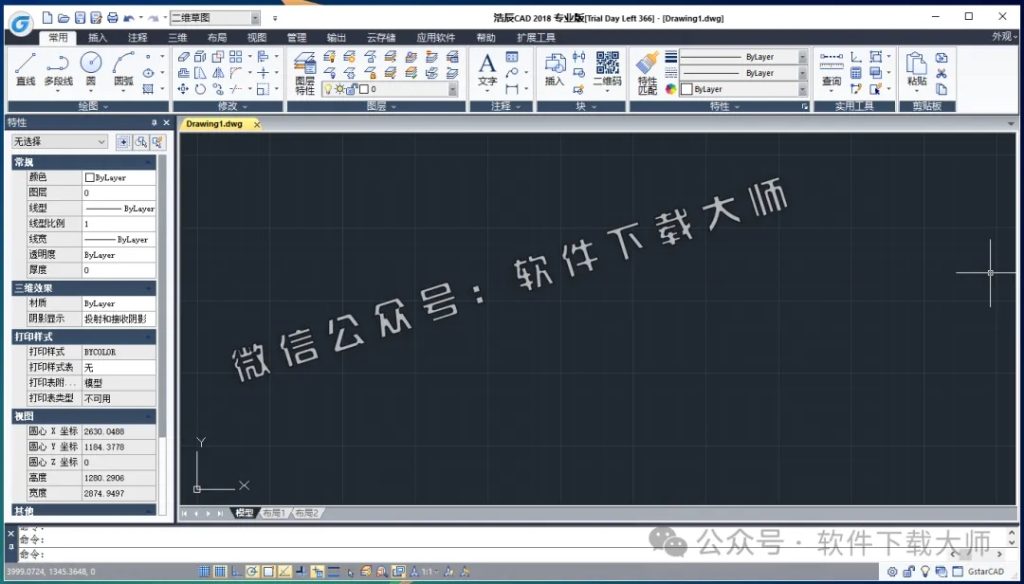The image size is (1024, 584).
Task: Select the 二维码 QR code tool
Action: point(606,68)
